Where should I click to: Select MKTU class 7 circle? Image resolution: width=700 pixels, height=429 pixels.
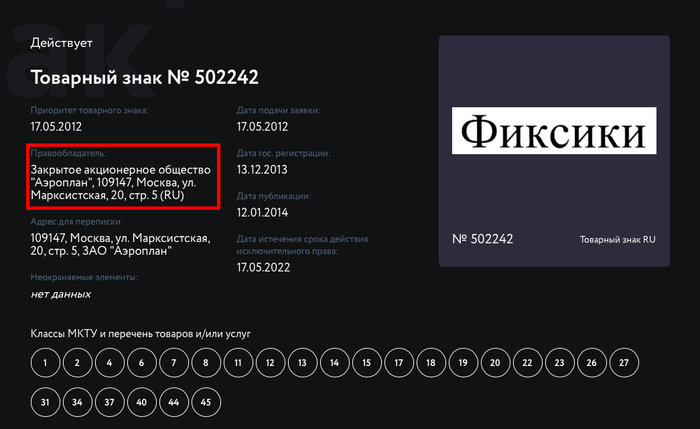(x=174, y=362)
